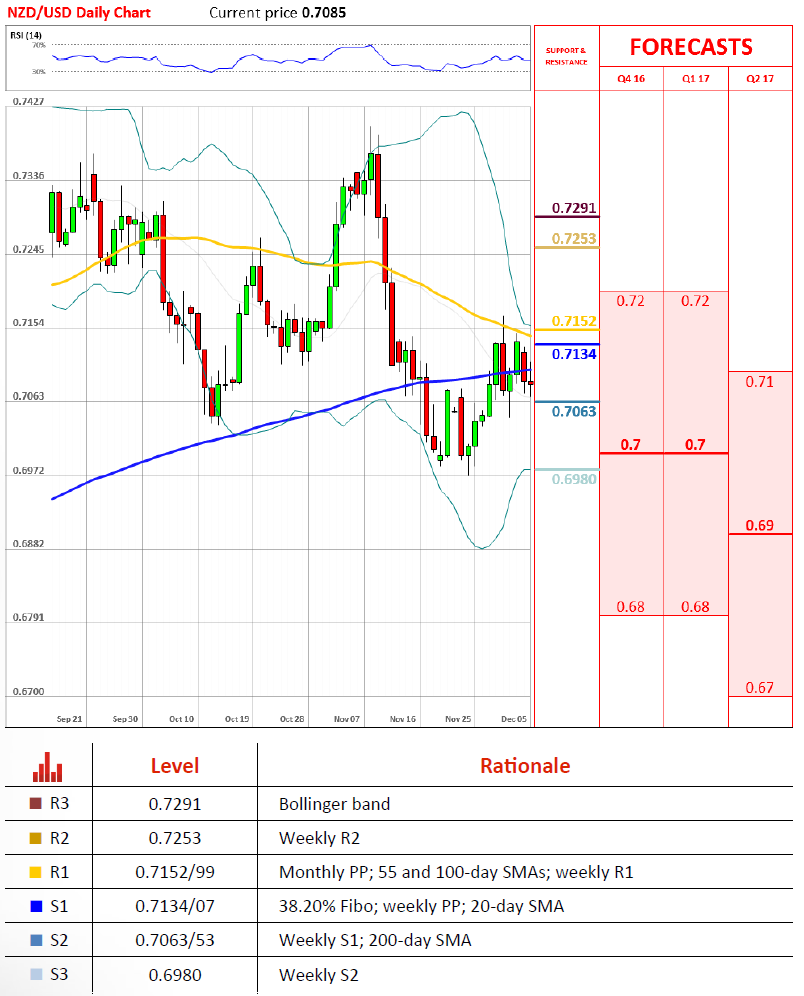804x996 pixels.
Task: Click the S1 row label
Action: (59, 906)
